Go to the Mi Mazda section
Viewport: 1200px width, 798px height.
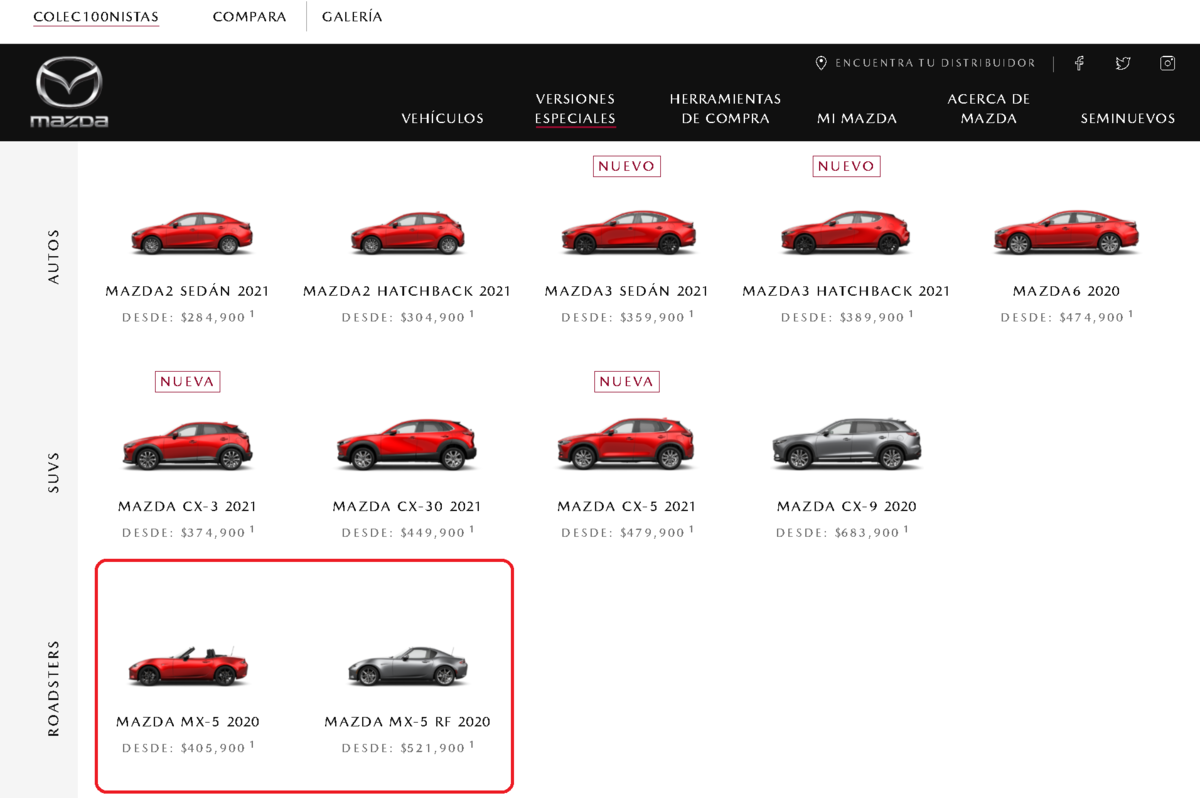click(x=857, y=118)
